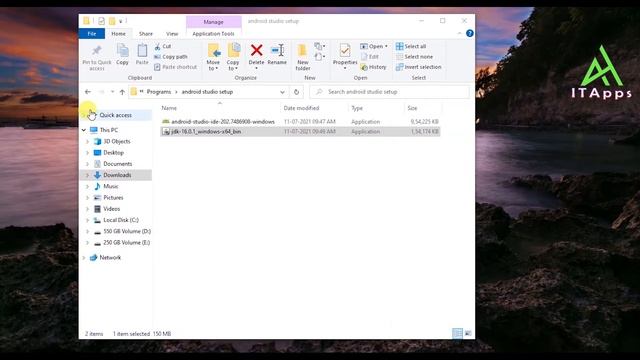Open 550 GB Volume (D:) in sidebar
Screen dimensions: 640x360
(x=127, y=231)
